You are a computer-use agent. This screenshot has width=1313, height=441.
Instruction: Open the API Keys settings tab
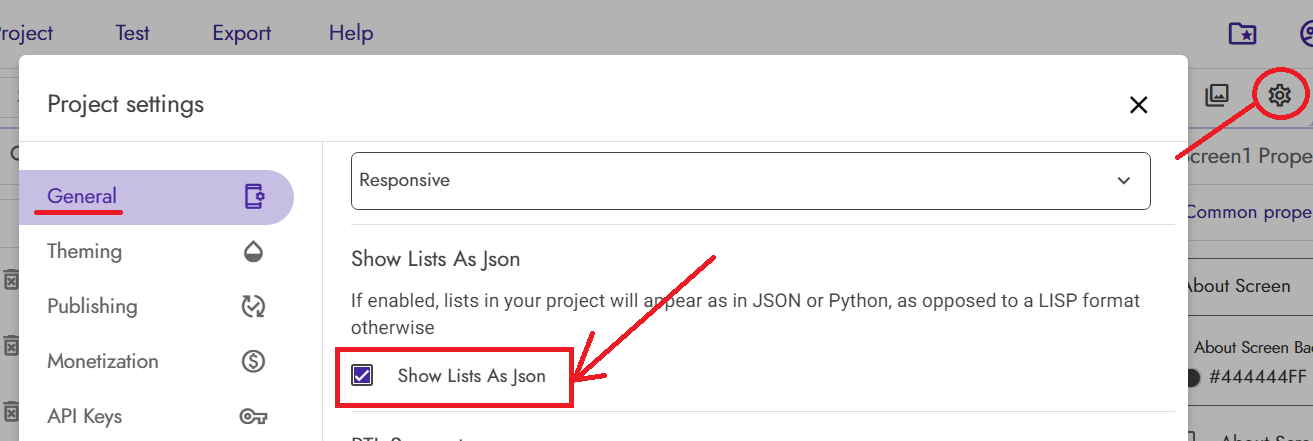[x=84, y=416]
